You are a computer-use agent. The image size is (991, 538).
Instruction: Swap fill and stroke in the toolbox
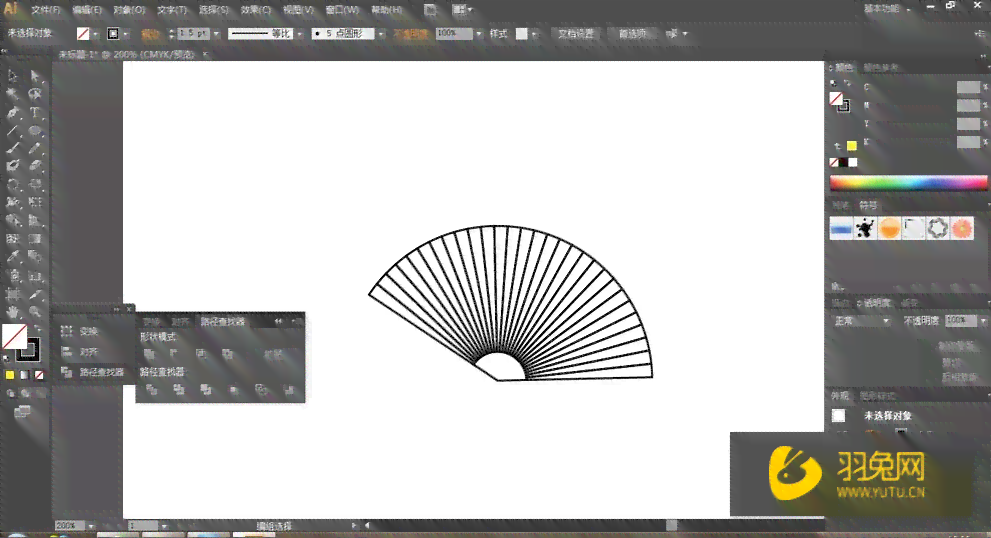[x=38, y=329]
